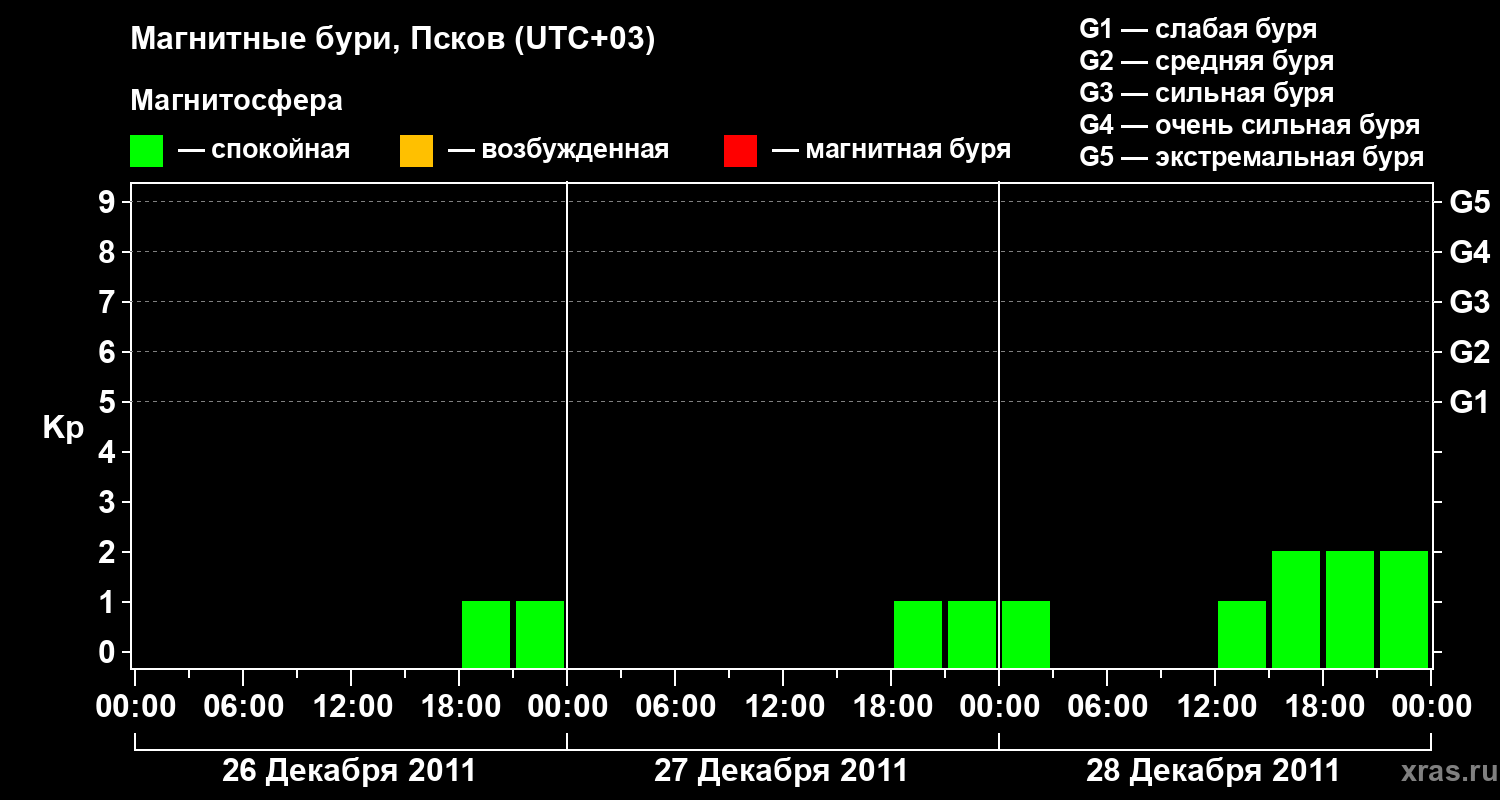Click the '— спокойная' legend label

click(264, 151)
